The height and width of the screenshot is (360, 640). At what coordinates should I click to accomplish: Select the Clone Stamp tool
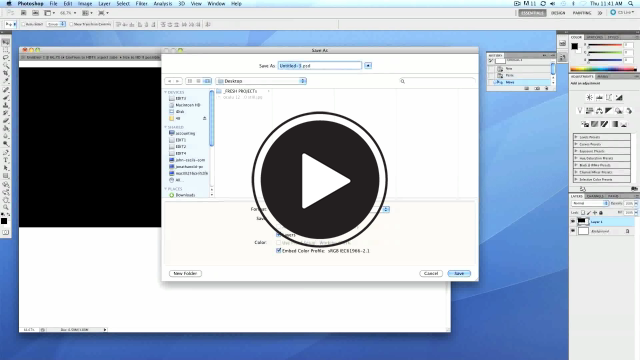[x=6, y=106]
